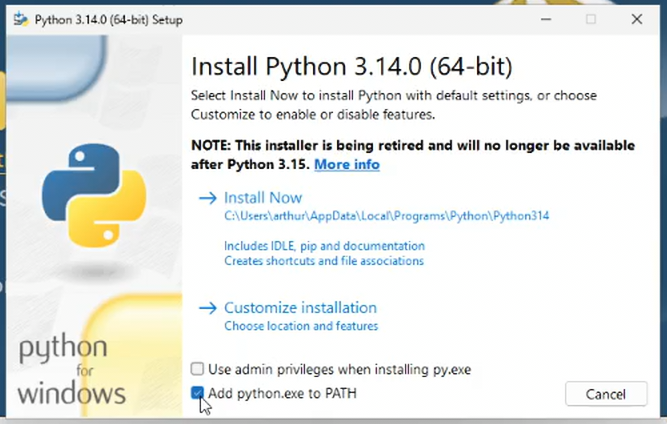Open the More info link
This screenshot has width=667, height=424.
[x=347, y=164]
